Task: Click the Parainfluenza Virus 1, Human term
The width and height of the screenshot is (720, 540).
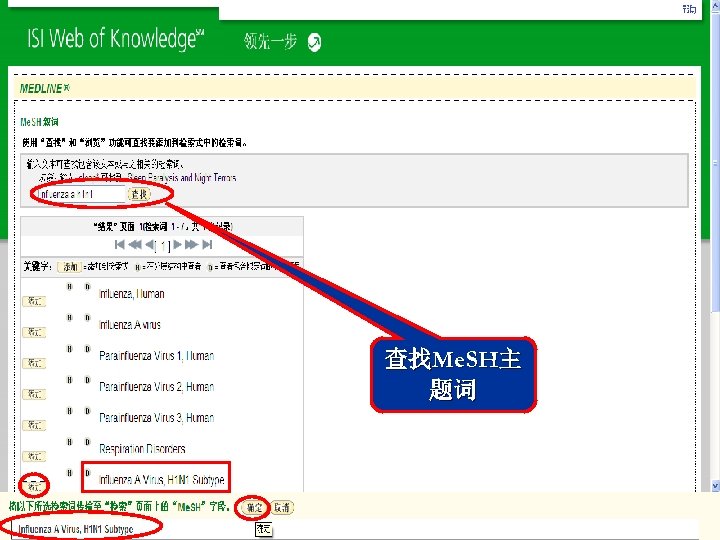Action: [157, 356]
